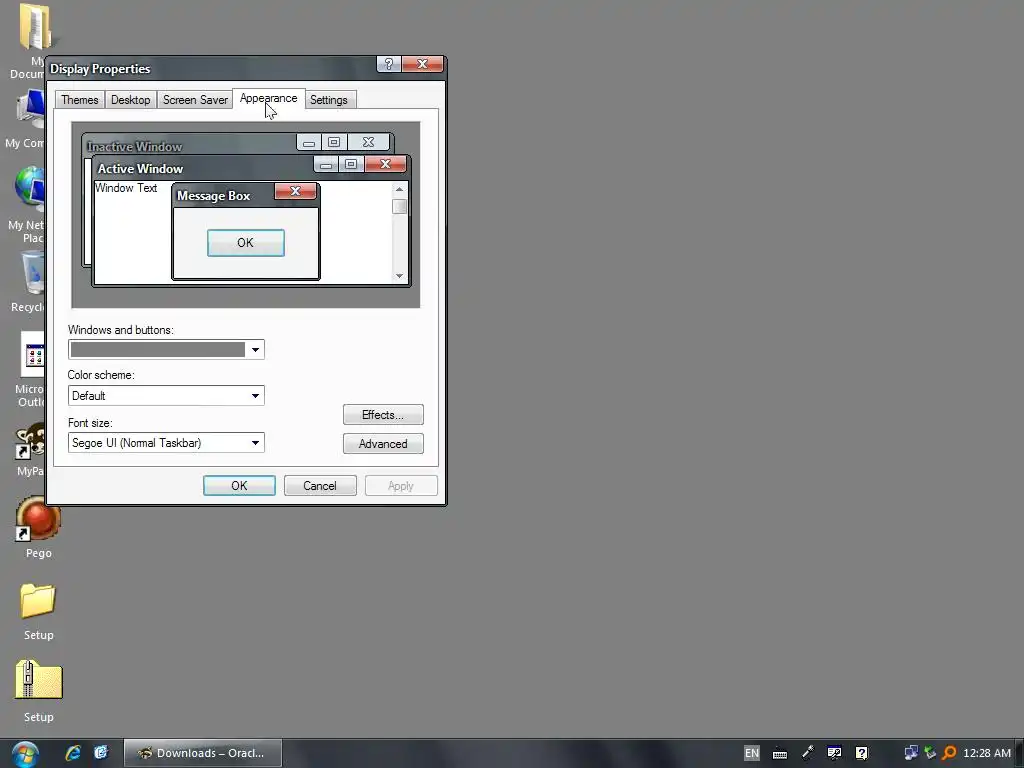The height and width of the screenshot is (768, 1024).
Task: Click preview Active Window close button
Action: 385,164
